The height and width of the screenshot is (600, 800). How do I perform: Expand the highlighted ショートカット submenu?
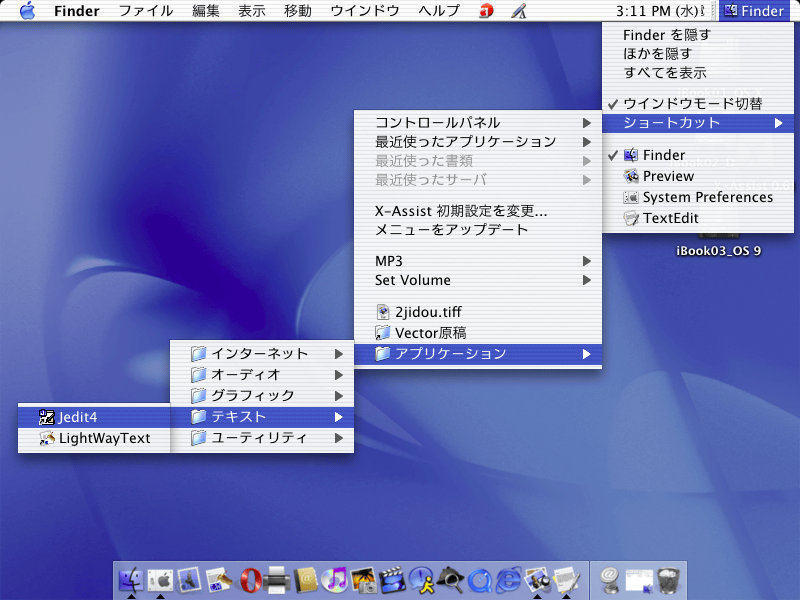[x=698, y=123]
